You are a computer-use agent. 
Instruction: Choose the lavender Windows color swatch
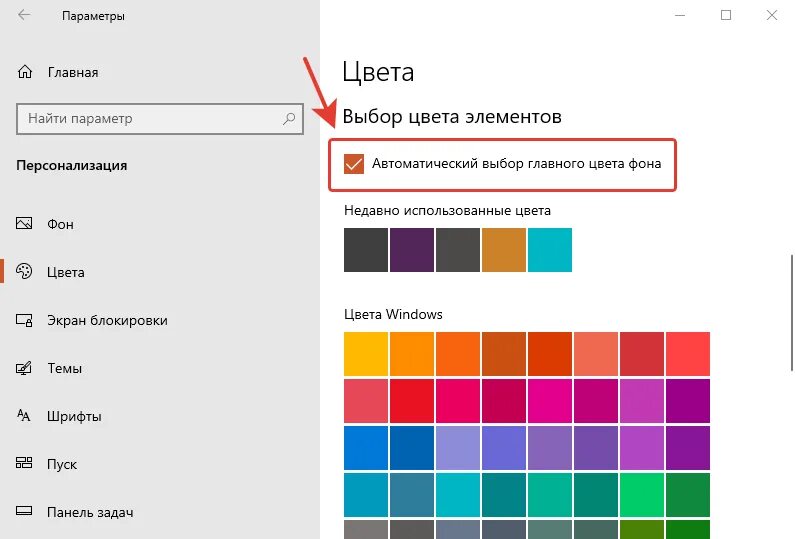[x=458, y=448]
